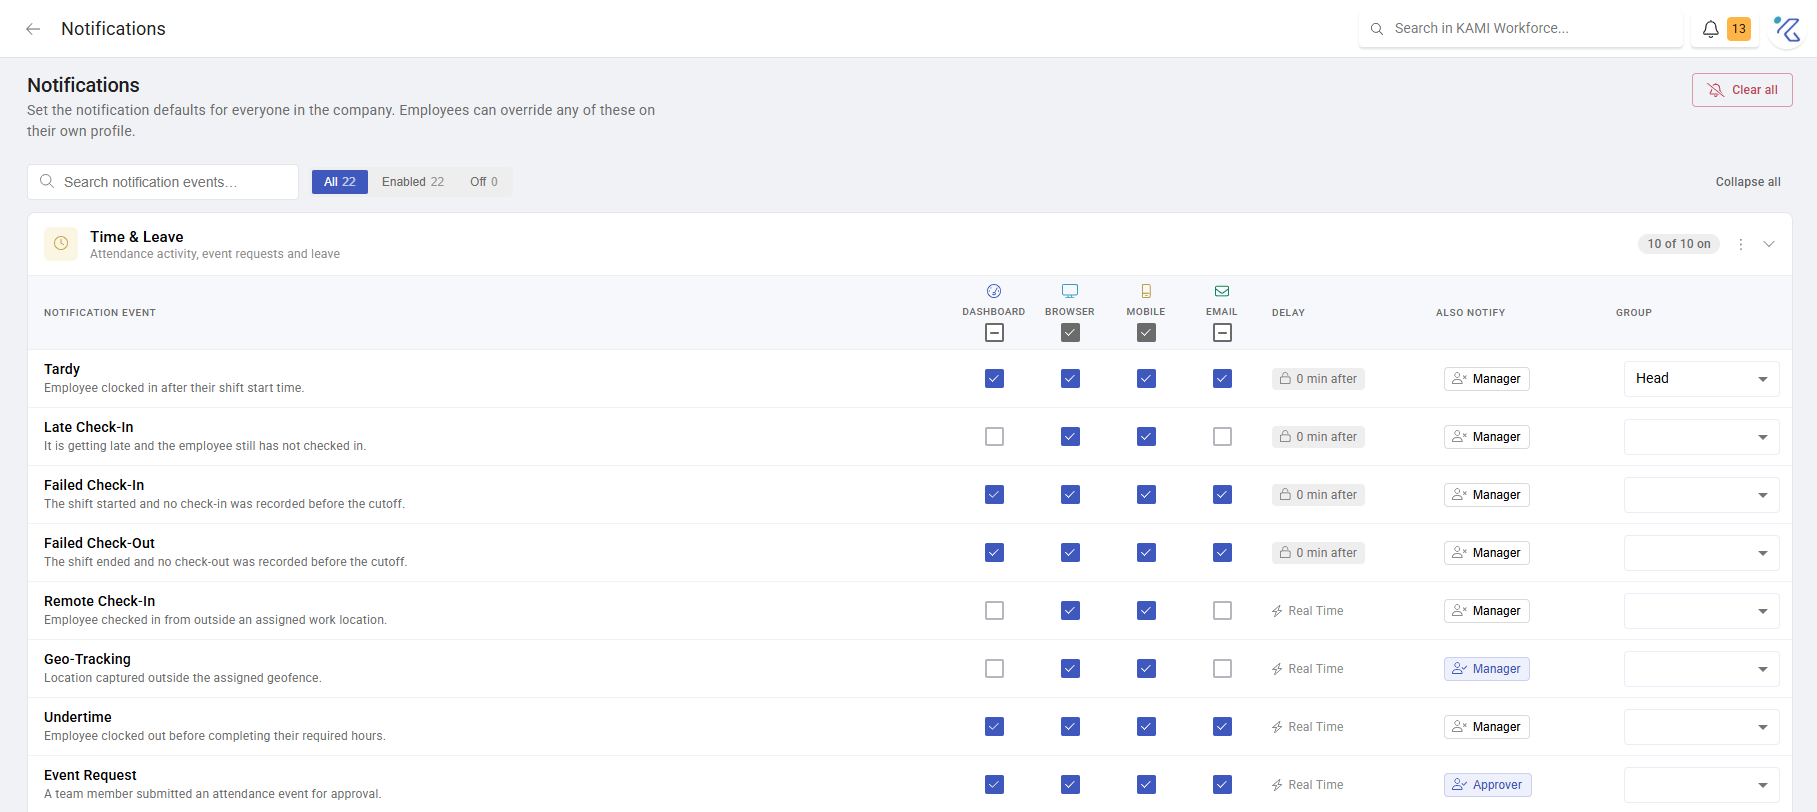Click the Dashboard column icon
The image size is (1817, 812).
[x=994, y=291]
